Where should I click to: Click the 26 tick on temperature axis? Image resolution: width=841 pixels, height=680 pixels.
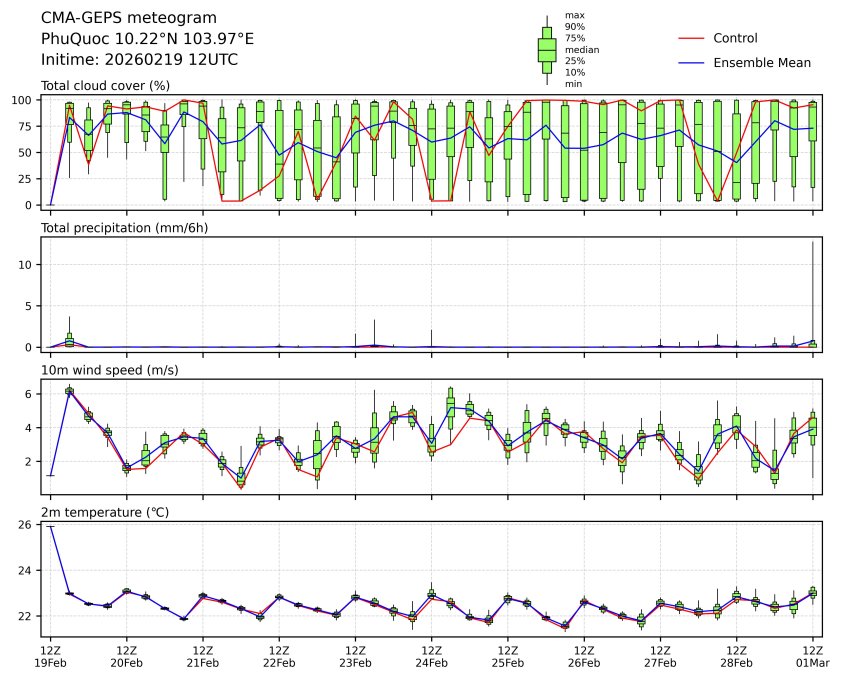click(x=29, y=525)
